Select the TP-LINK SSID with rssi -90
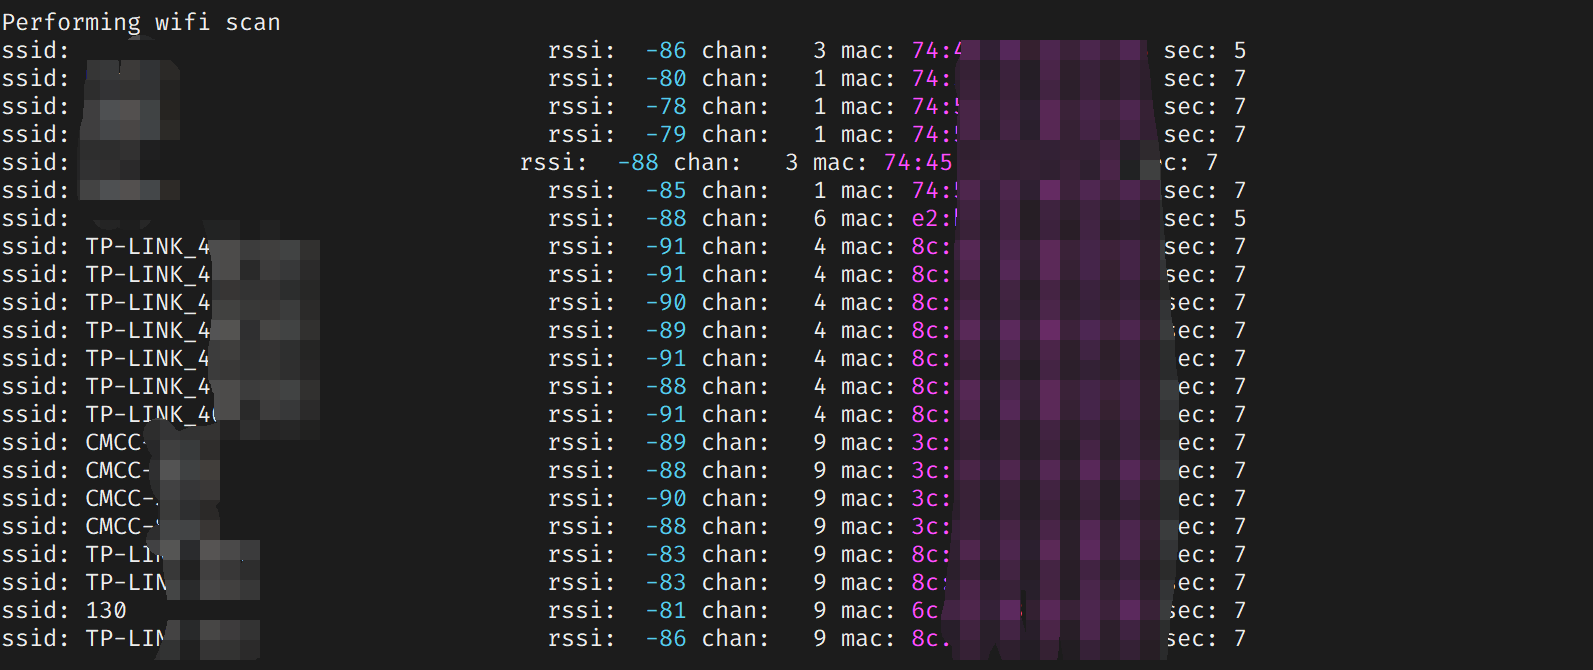The width and height of the screenshot is (1593, 670). click(147, 302)
